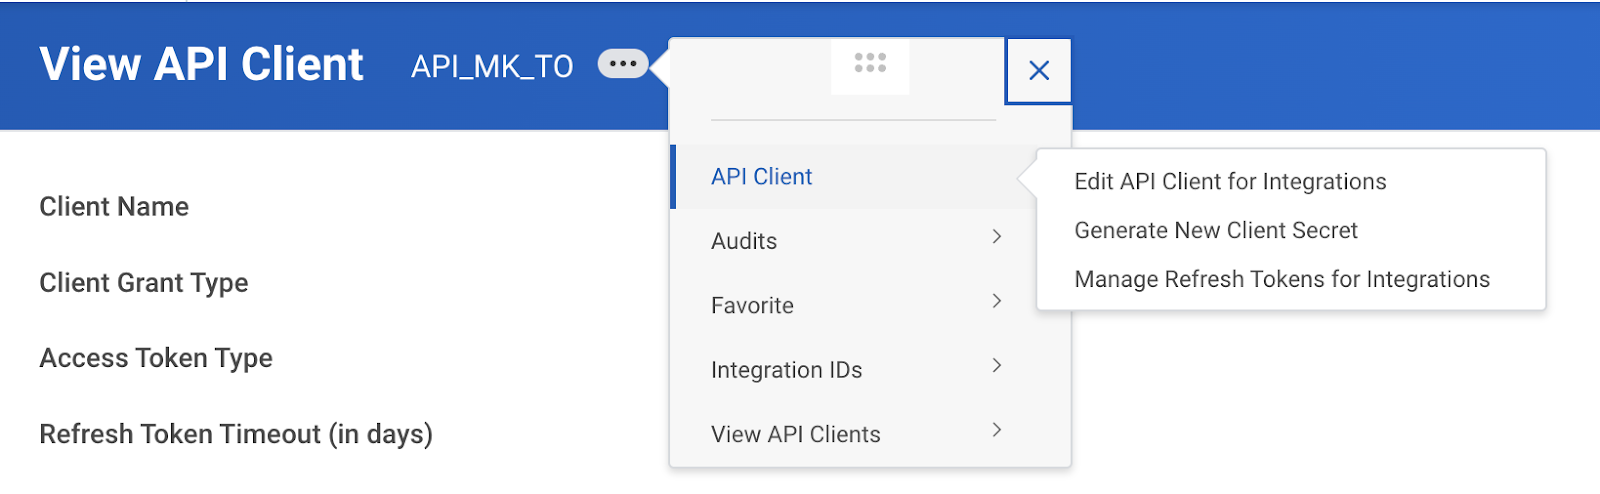Click the six-dot drag handle icon
Image resolution: width=1600 pixels, height=494 pixels.
(870, 63)
